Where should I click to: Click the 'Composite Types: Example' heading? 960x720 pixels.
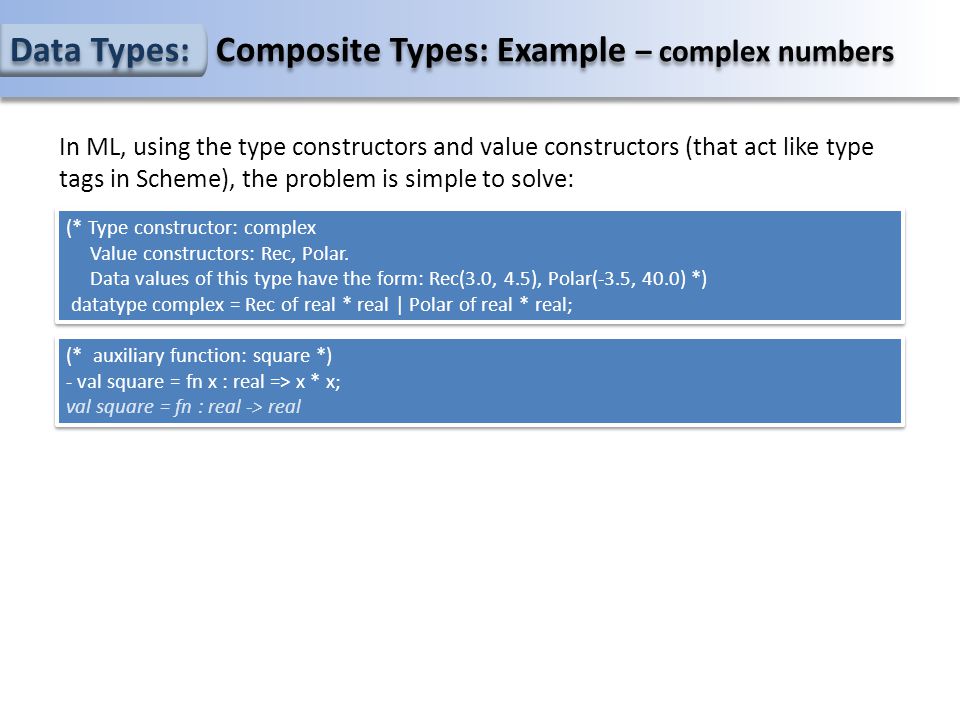421,51
